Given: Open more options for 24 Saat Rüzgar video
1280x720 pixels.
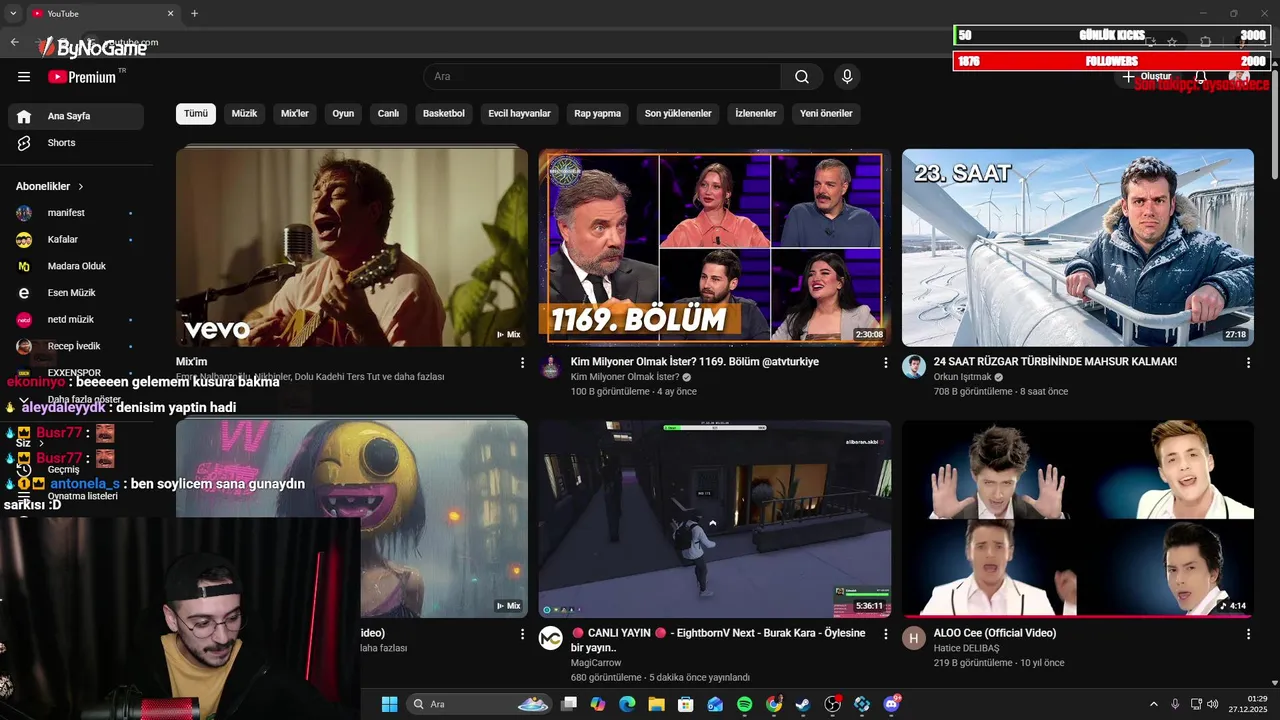Looking at the screenshot, I should (x=1248, y=362).
